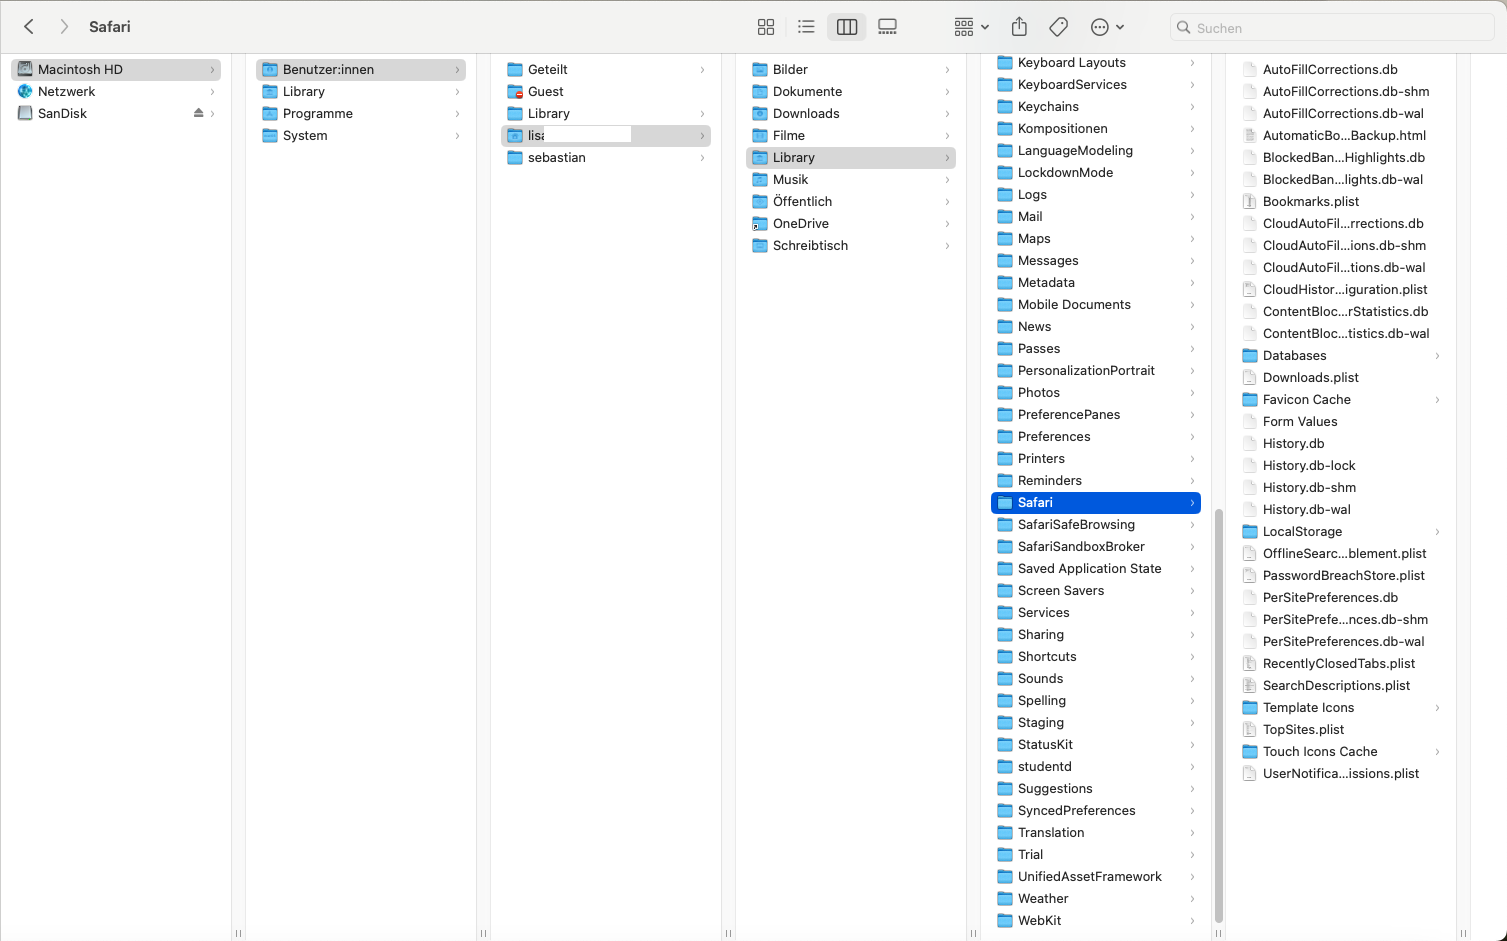This screenshot has width=1507, height=941.
Task: Select the SearchDescriptions.plist file name
Action: 1336,685
